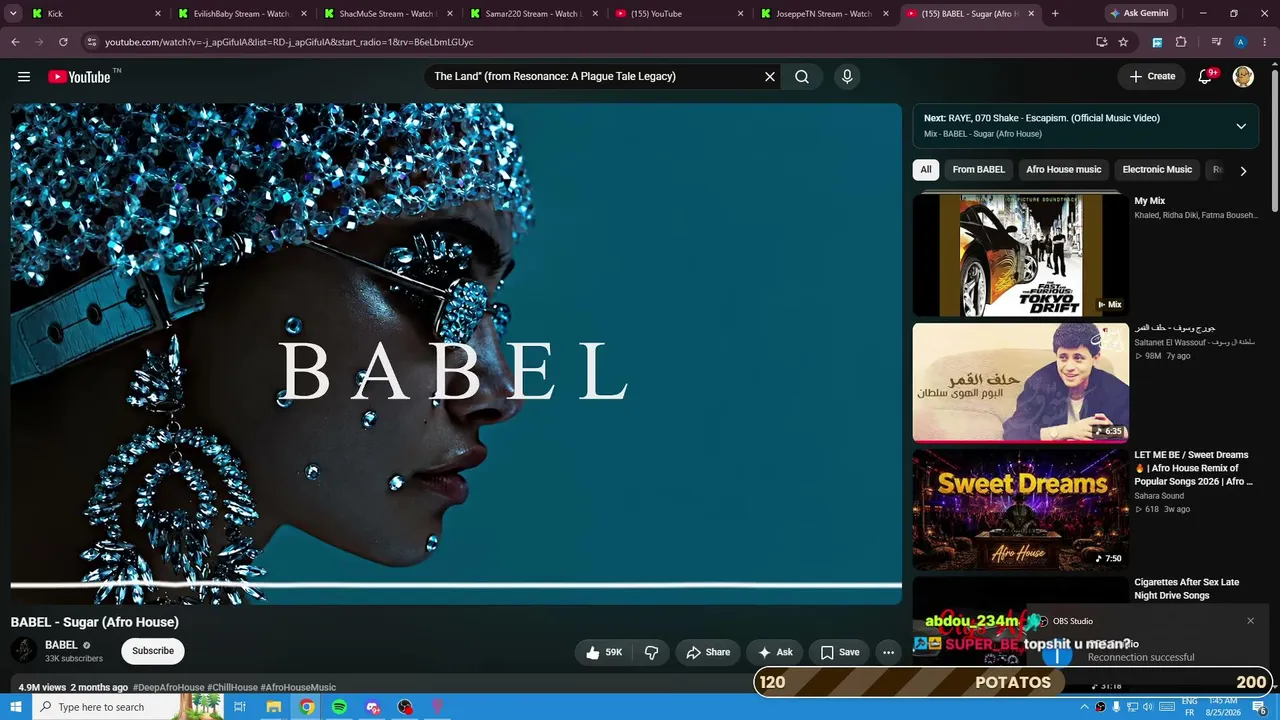
Task: Run search with the magnifier button
Action: coord(802,77)
